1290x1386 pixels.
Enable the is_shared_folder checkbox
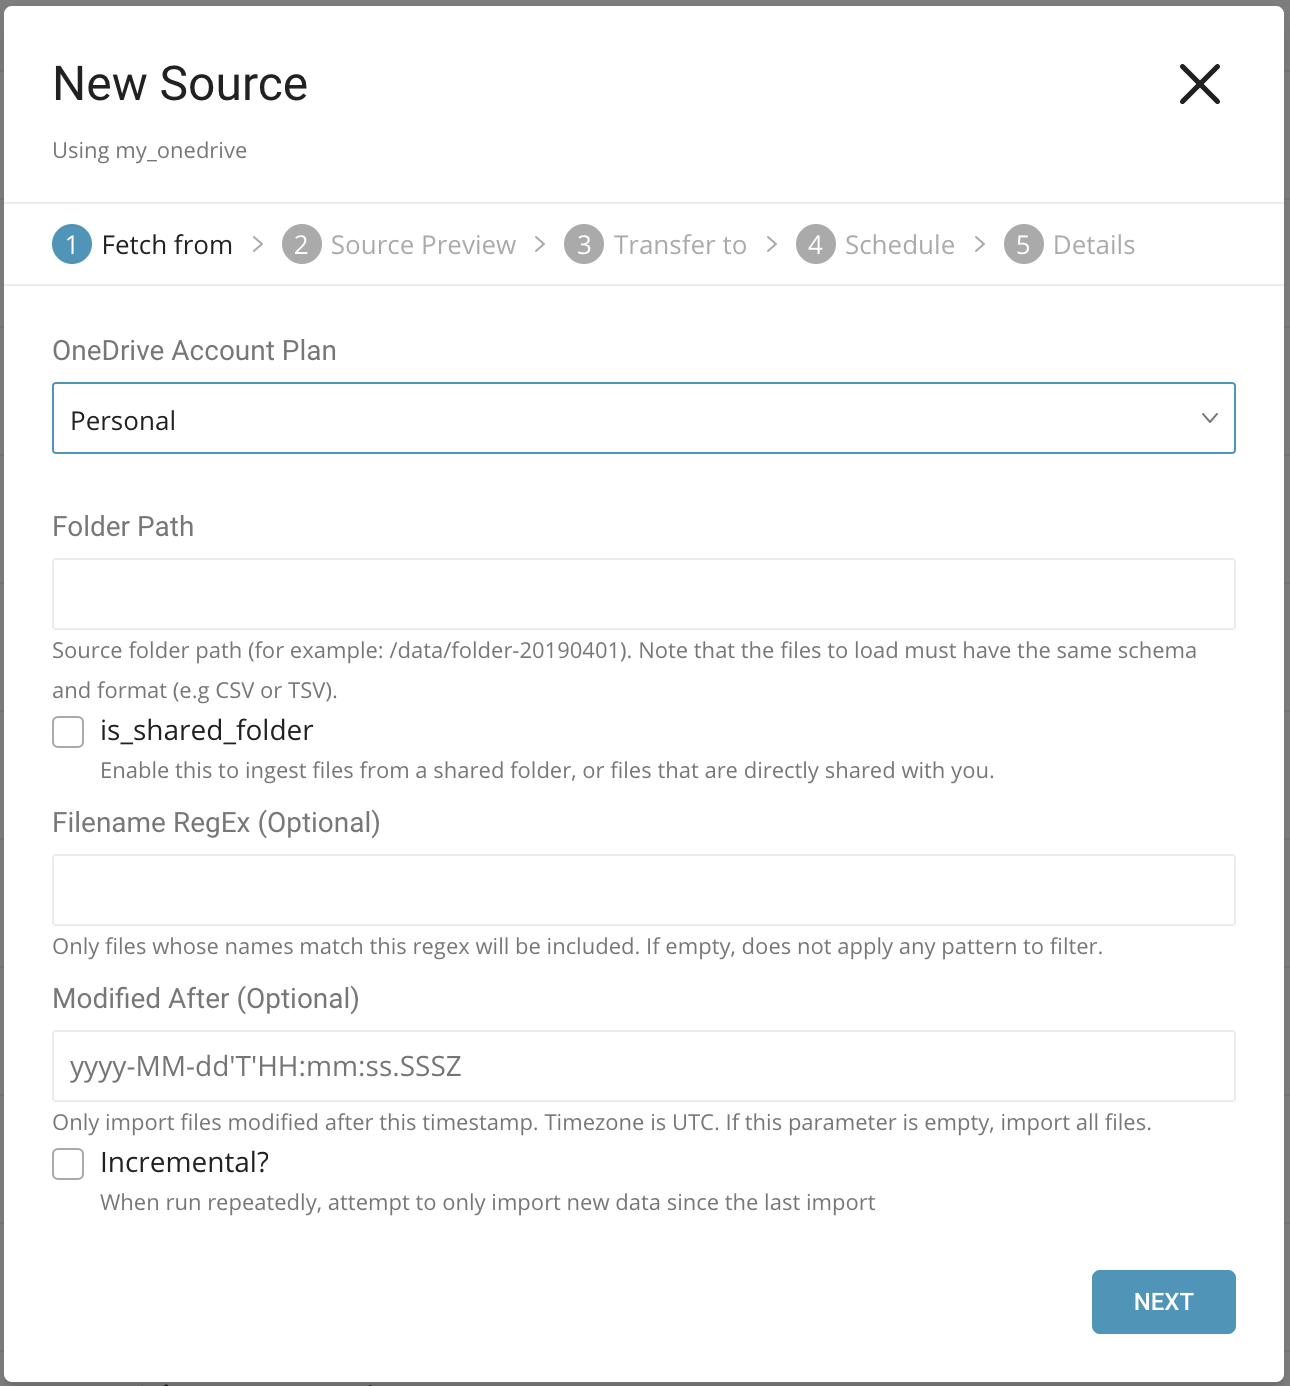68,732
